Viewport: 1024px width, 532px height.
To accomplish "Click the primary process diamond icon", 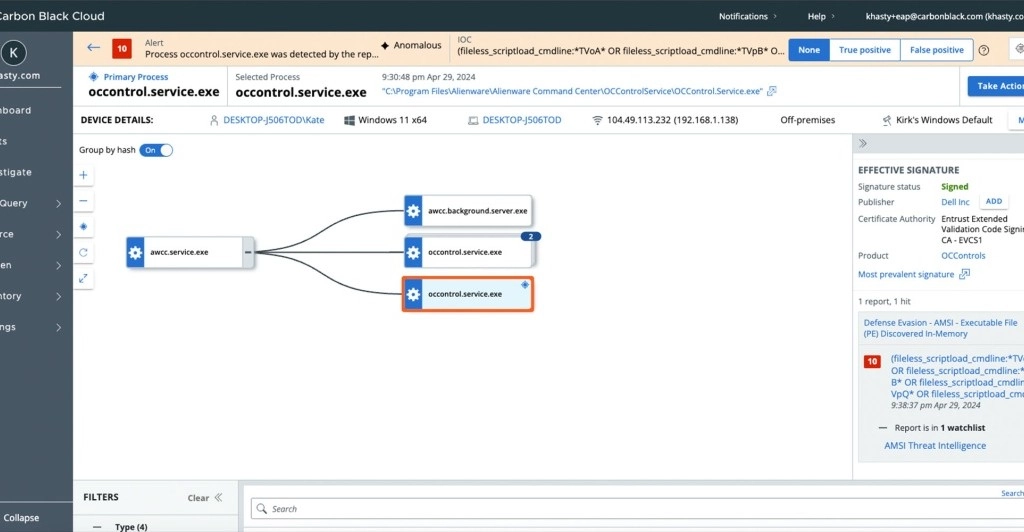I will 94,77.
